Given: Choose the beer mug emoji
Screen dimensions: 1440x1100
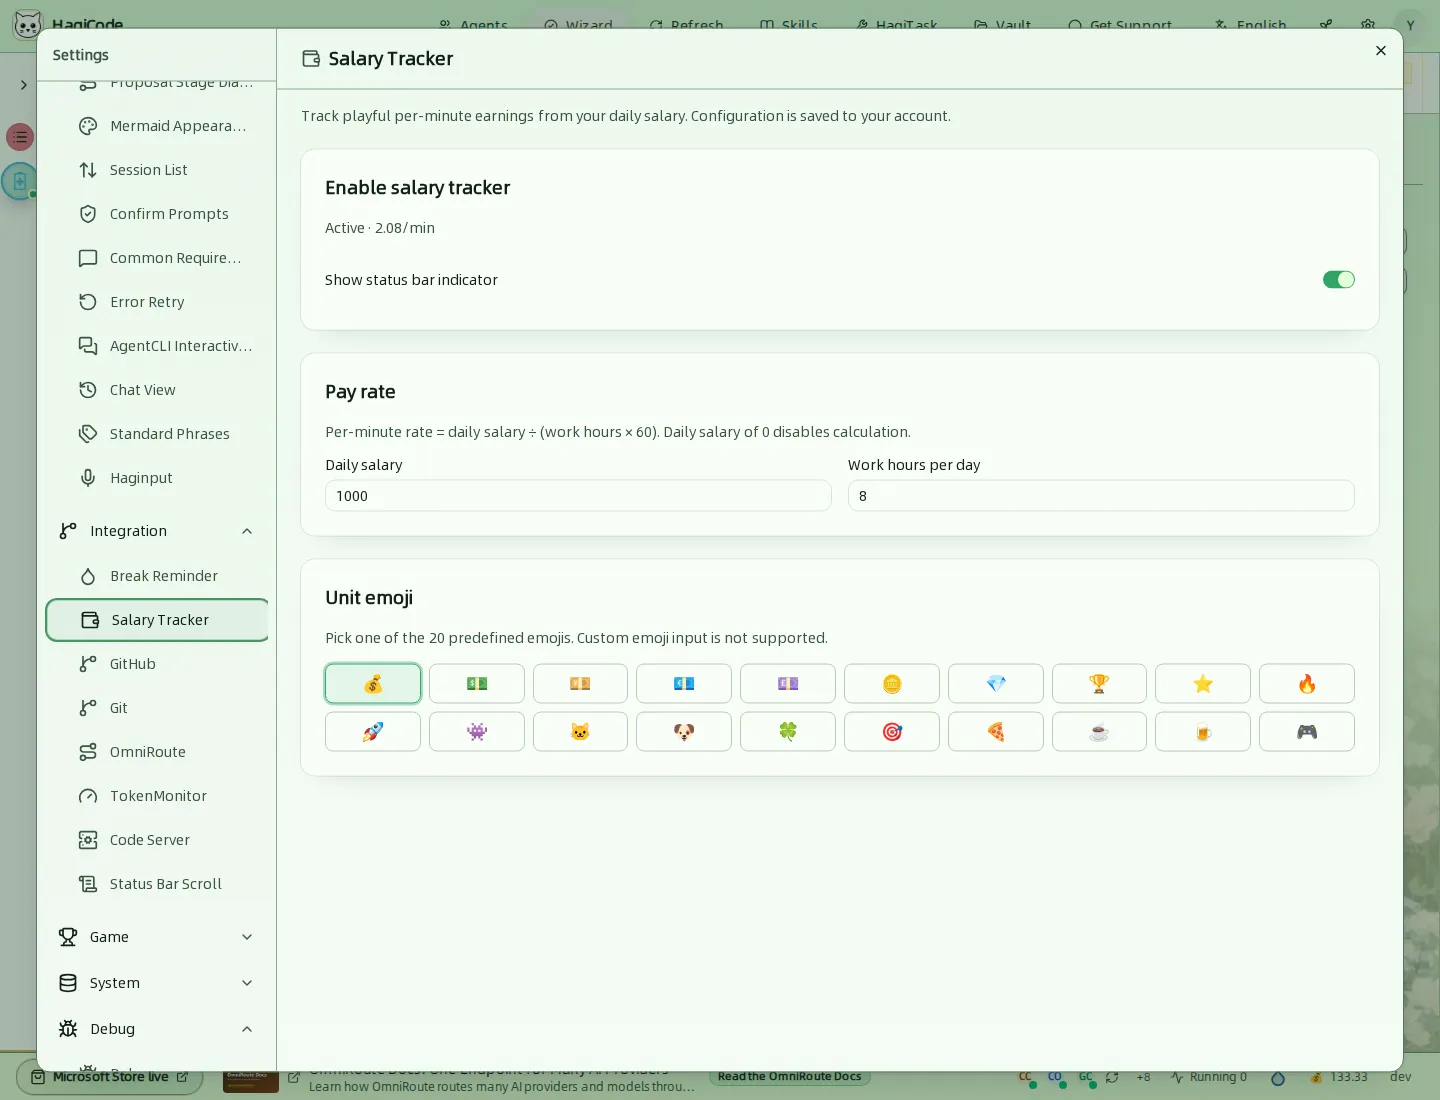Looking at the screenshot, I should (x=1203, y=732).
